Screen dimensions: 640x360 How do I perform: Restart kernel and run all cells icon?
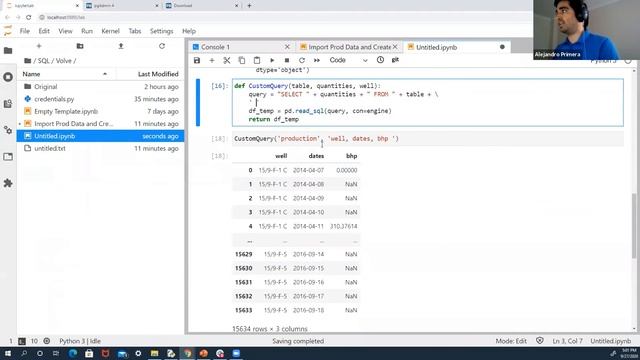pyautogui.click(x=317, y=60)
